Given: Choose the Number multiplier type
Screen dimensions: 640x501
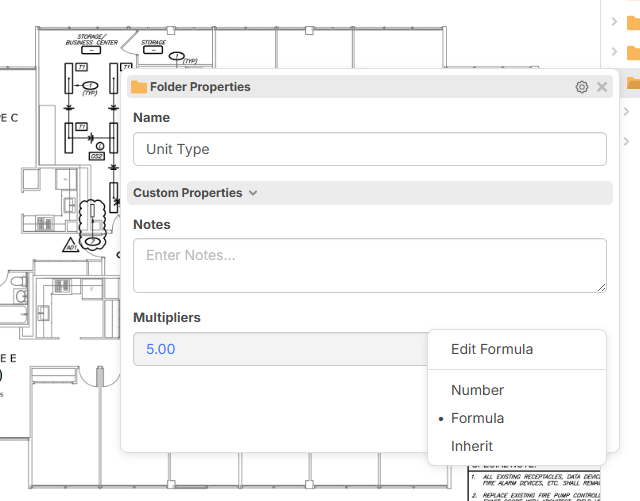Looking at the screenshot, I should pyautogui.click(x=477, y=390).
